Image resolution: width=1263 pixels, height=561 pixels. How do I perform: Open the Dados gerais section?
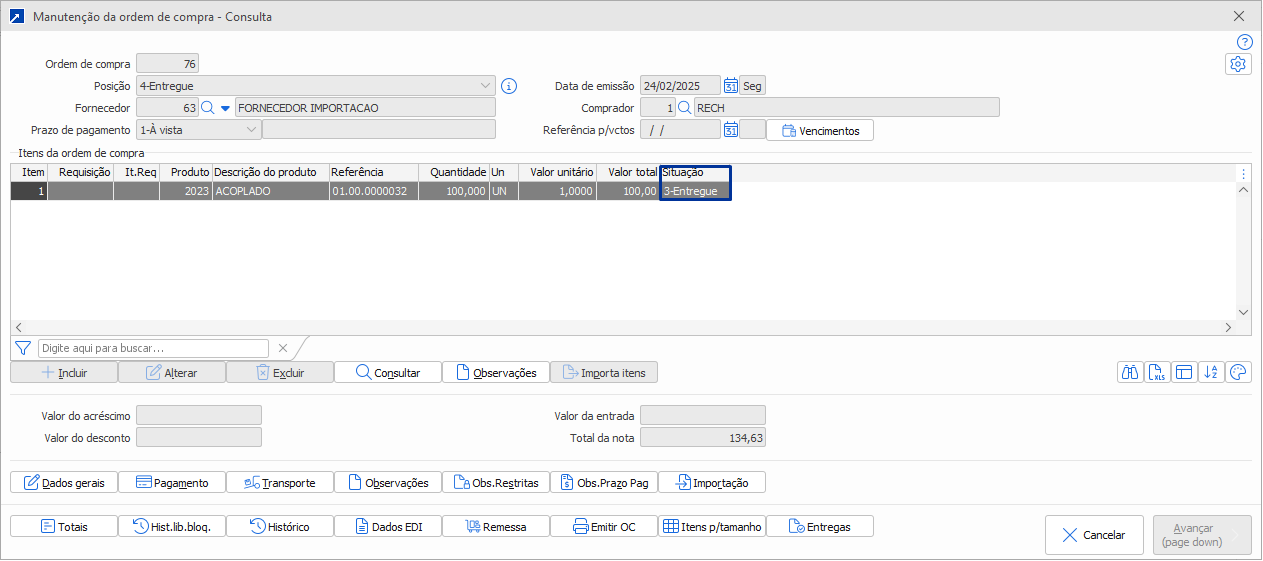pos(64,483)
